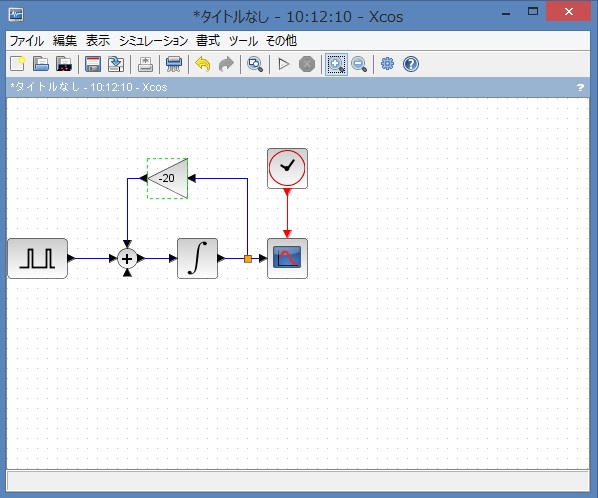Select the clock block with red circle
598x498 pixels.
287,168
